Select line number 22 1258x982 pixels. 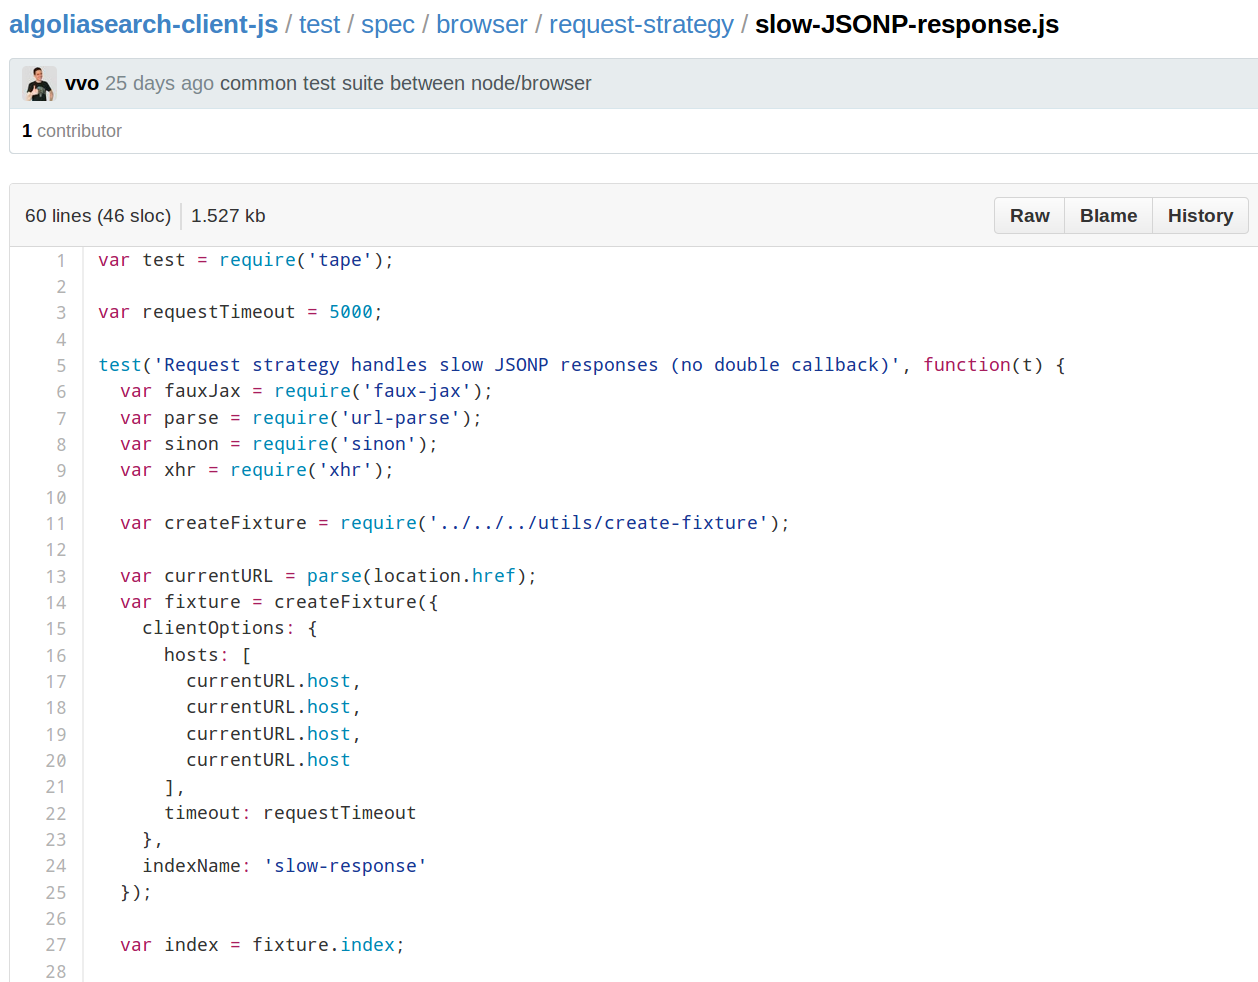click(56, 814)
